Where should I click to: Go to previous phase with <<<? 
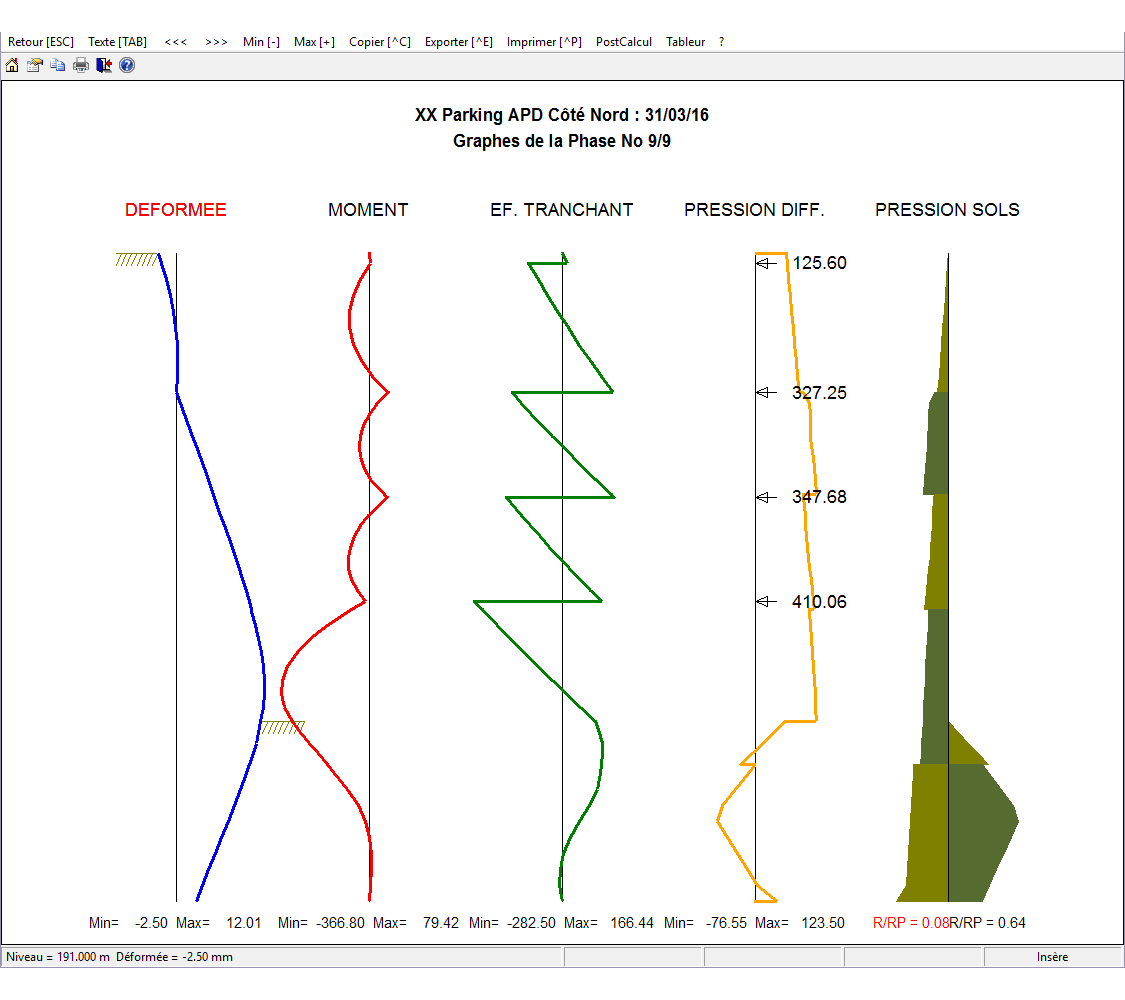176,42
